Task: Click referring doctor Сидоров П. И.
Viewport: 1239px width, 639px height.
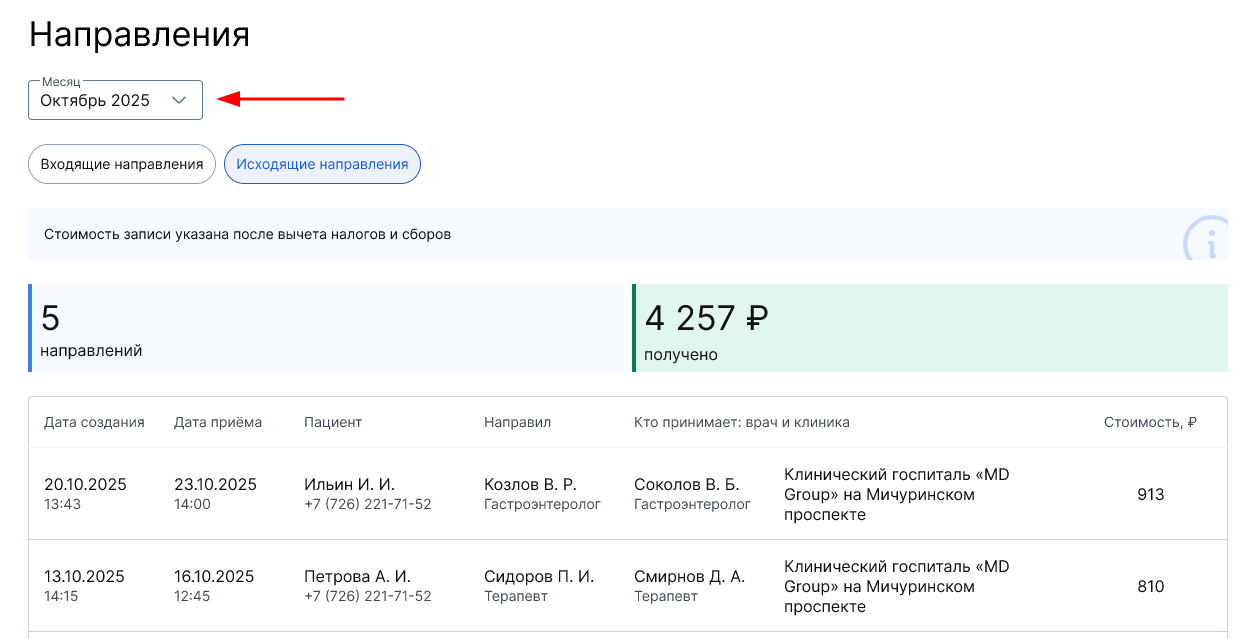Action: pos(539,577)
